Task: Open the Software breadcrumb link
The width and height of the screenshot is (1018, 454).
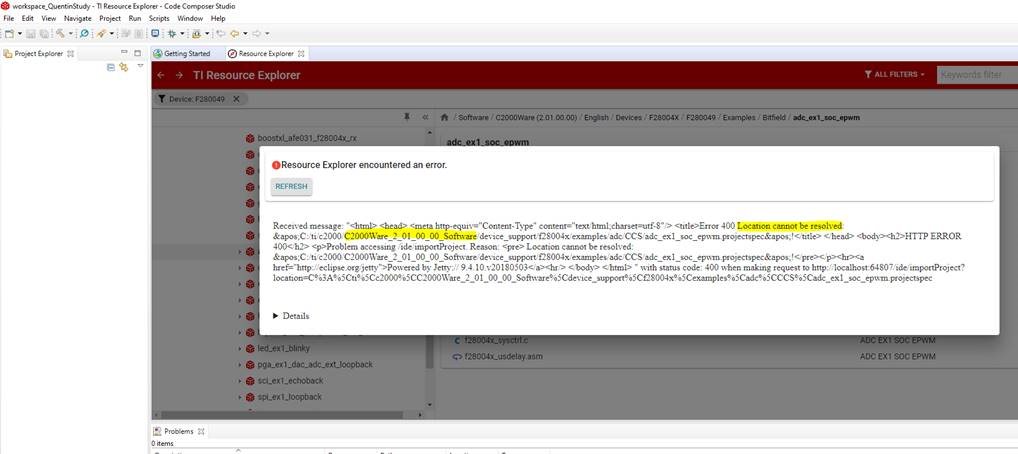Action: click(x=473, y=118)
